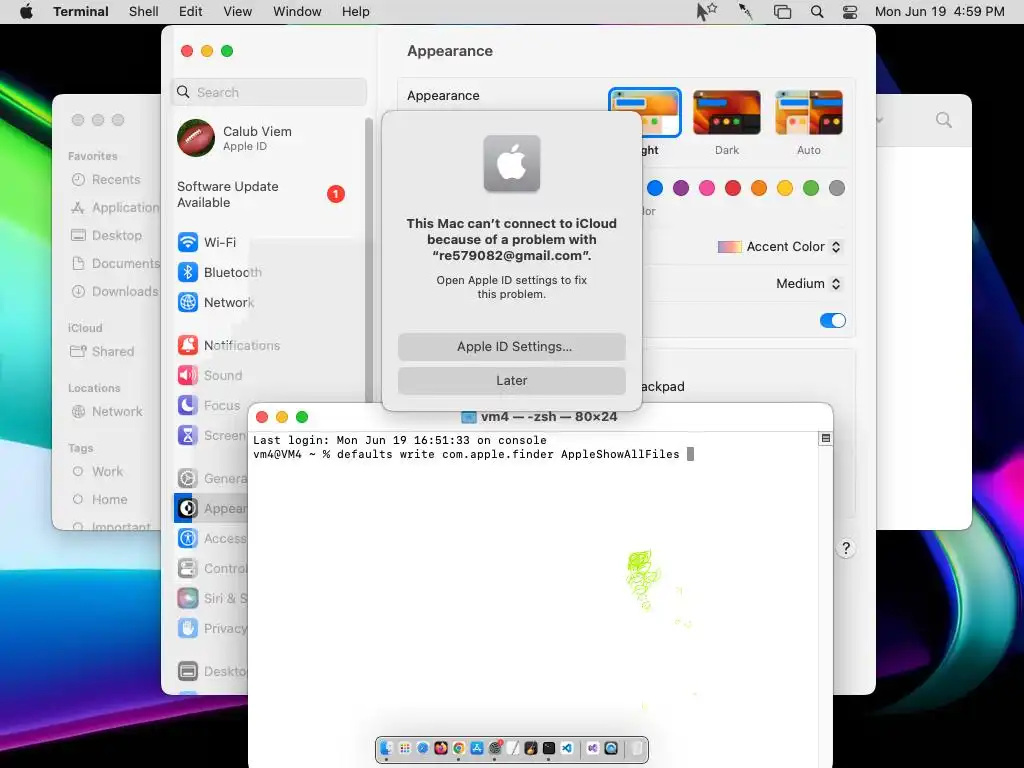Image resolution: width=1024 pixels, height=768 pixels.
Task: Open the Terminal menu in the menu bar
Action: tap(81, 12)
